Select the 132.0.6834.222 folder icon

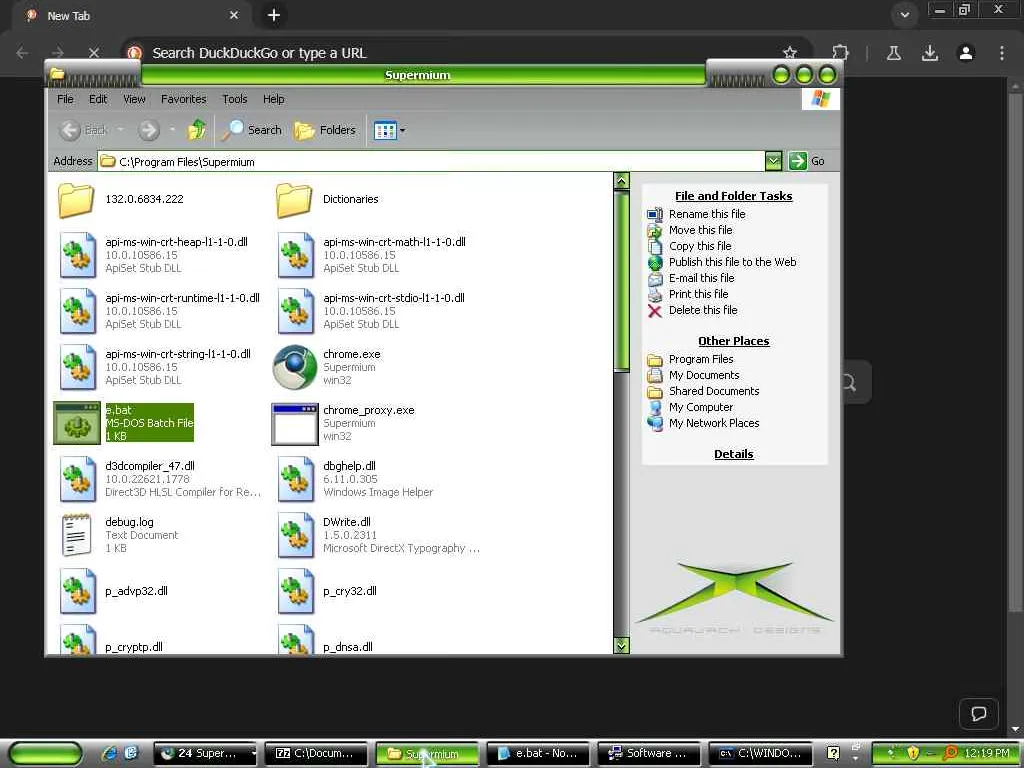pyautogui.click(x=76, y=200)
